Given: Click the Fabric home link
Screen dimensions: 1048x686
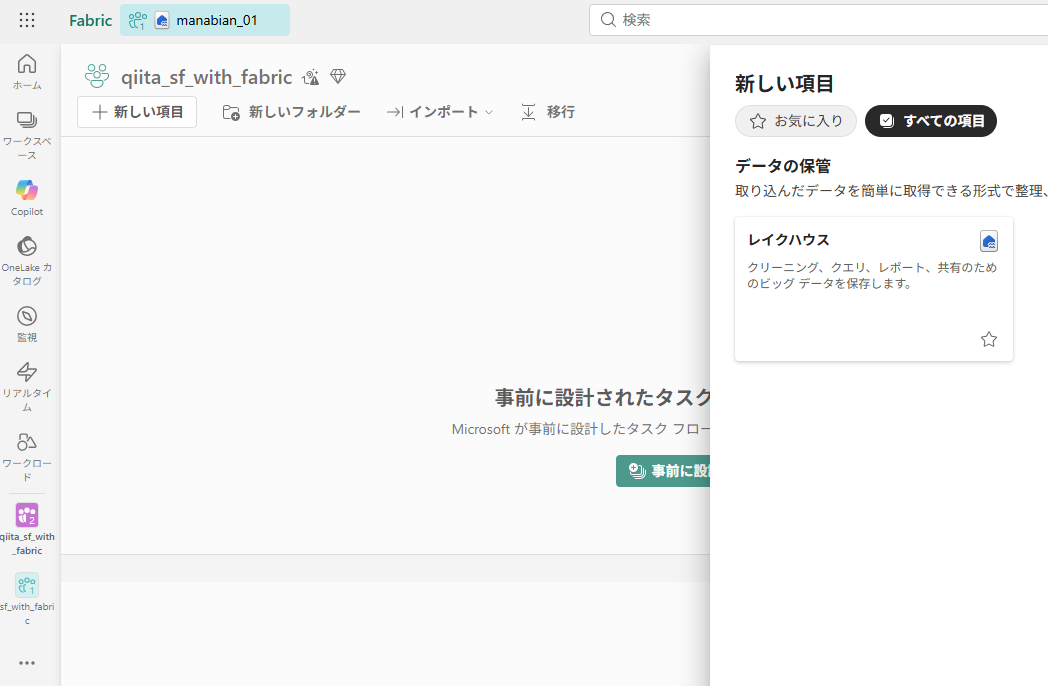Looking at the screenshot, I should tap(90, 20).
